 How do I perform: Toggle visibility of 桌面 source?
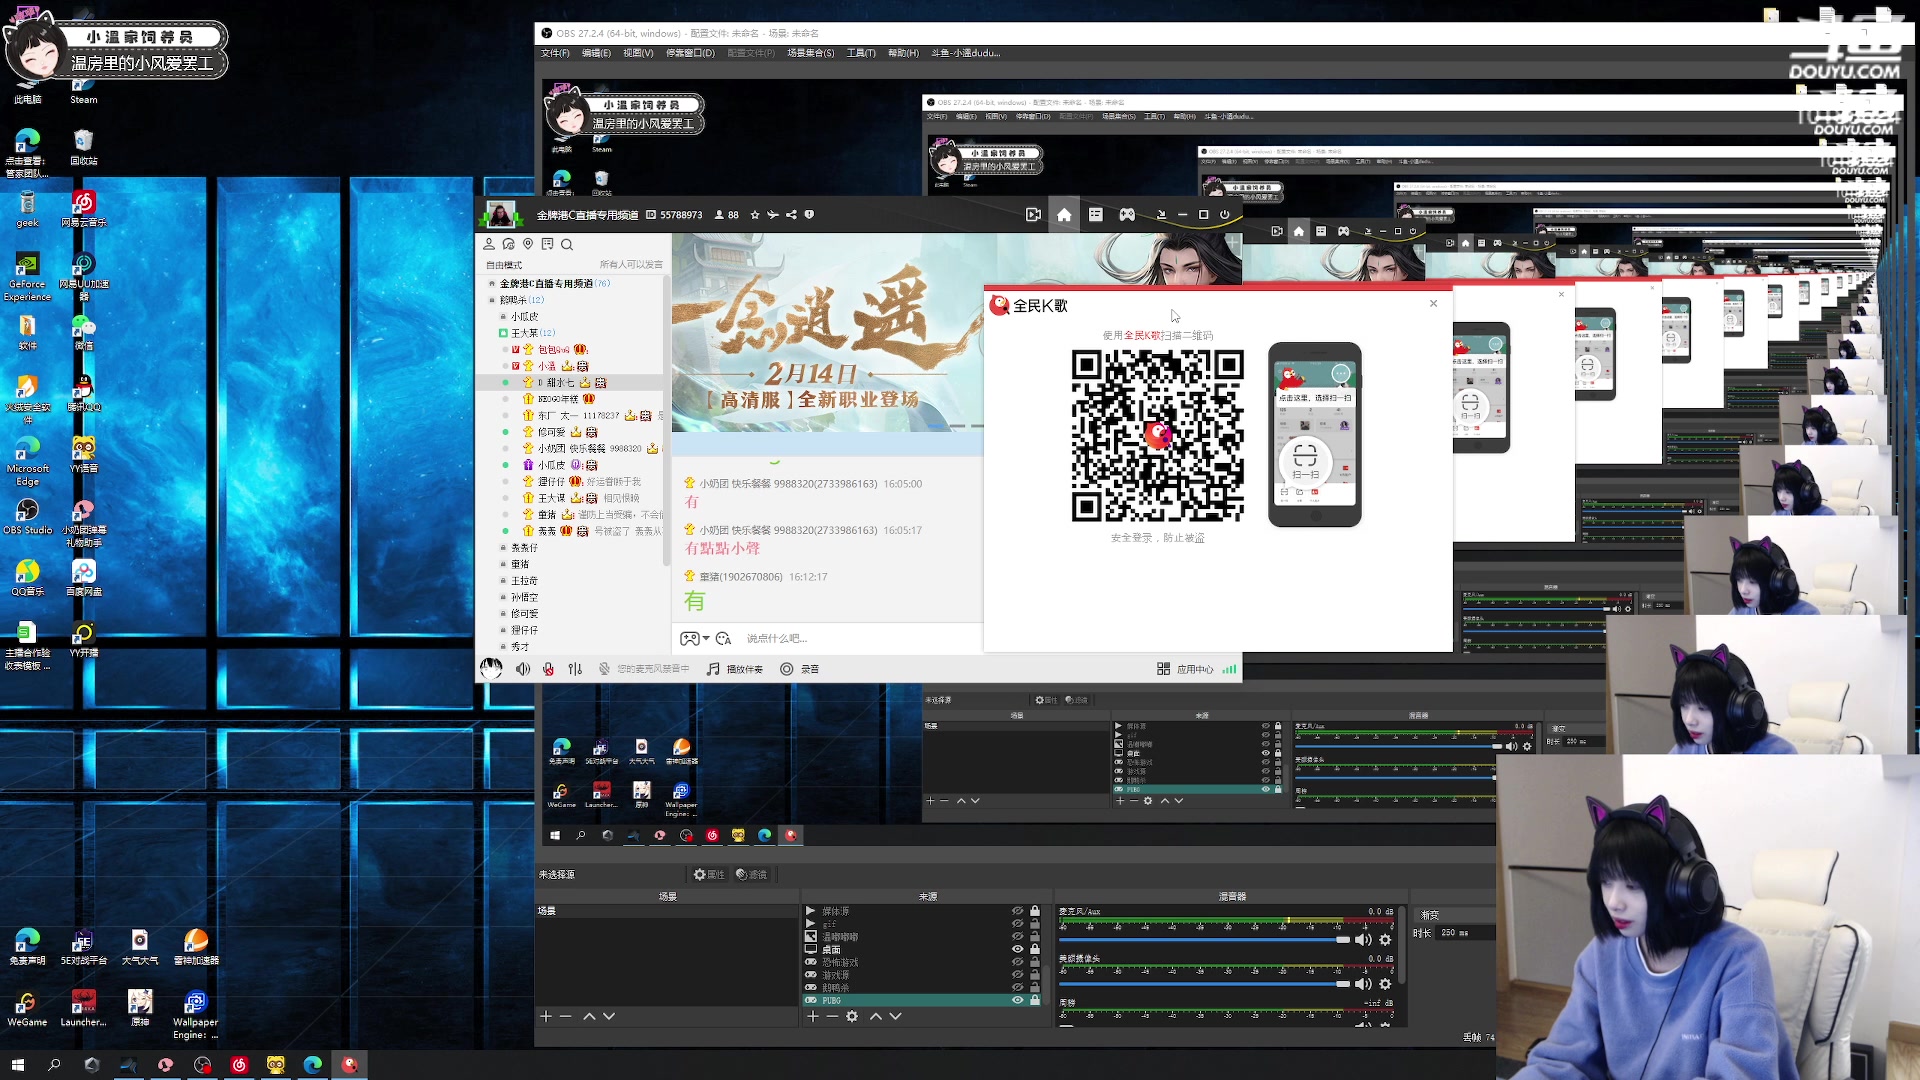[x=1018, y=949]
